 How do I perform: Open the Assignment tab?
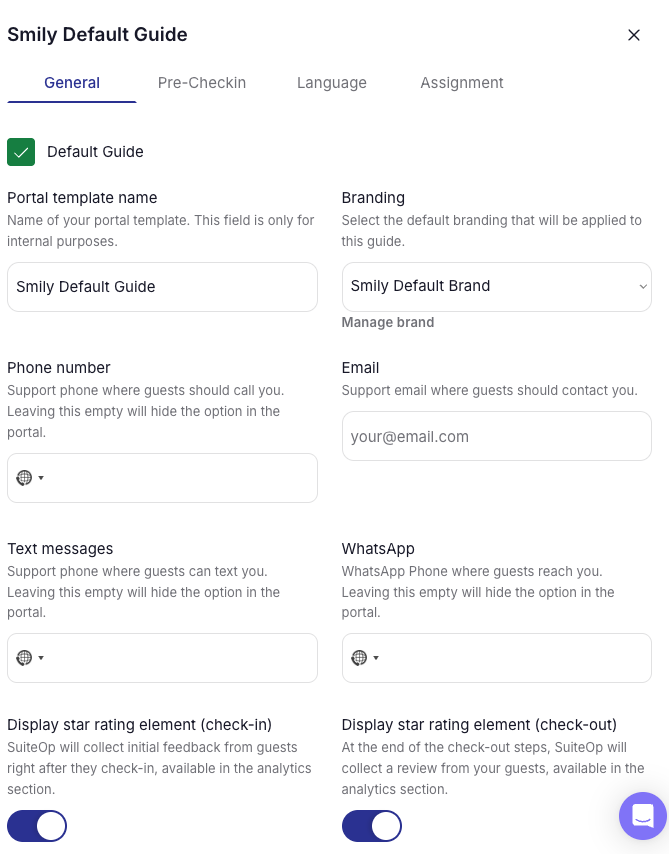coord(462,83)
